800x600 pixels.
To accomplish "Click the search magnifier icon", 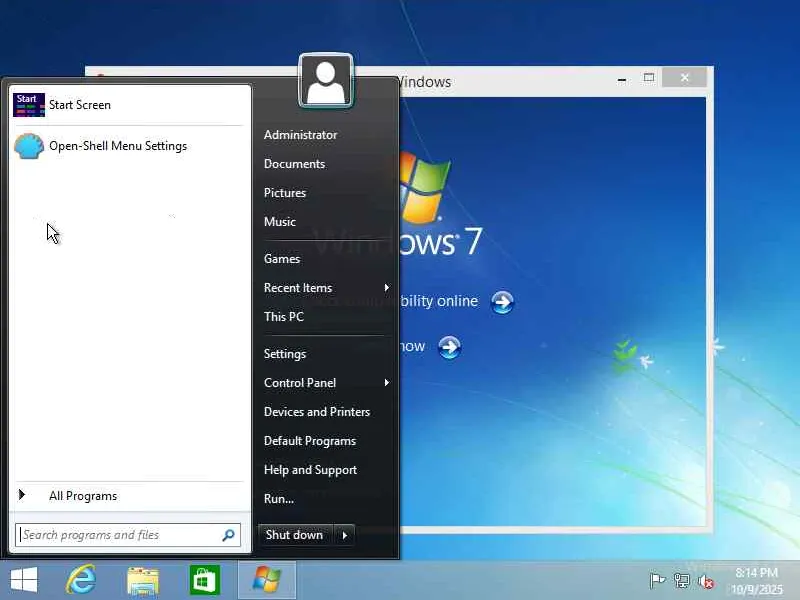I will coord(229,535).
